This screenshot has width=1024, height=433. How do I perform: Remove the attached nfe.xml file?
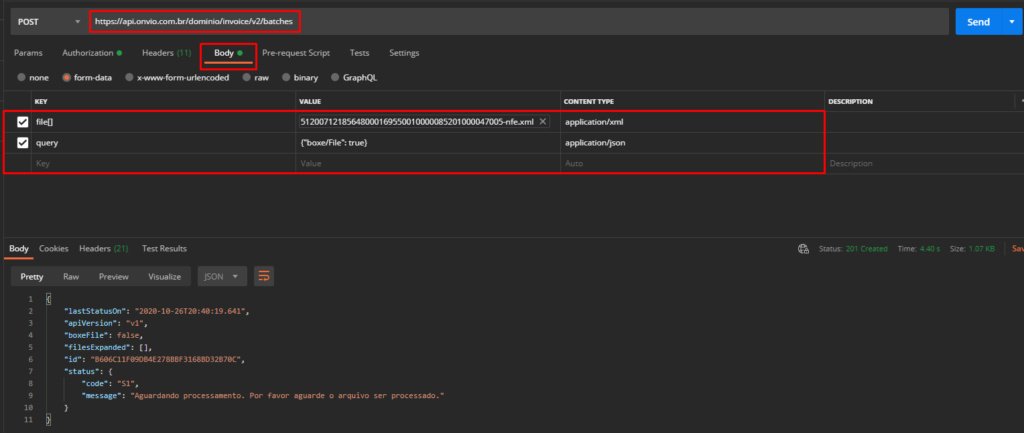(543, 122)
